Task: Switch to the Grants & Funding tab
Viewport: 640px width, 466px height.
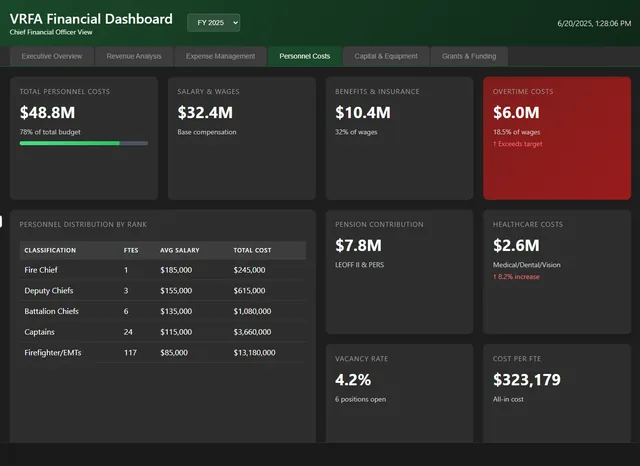Action: click(469, 56)
